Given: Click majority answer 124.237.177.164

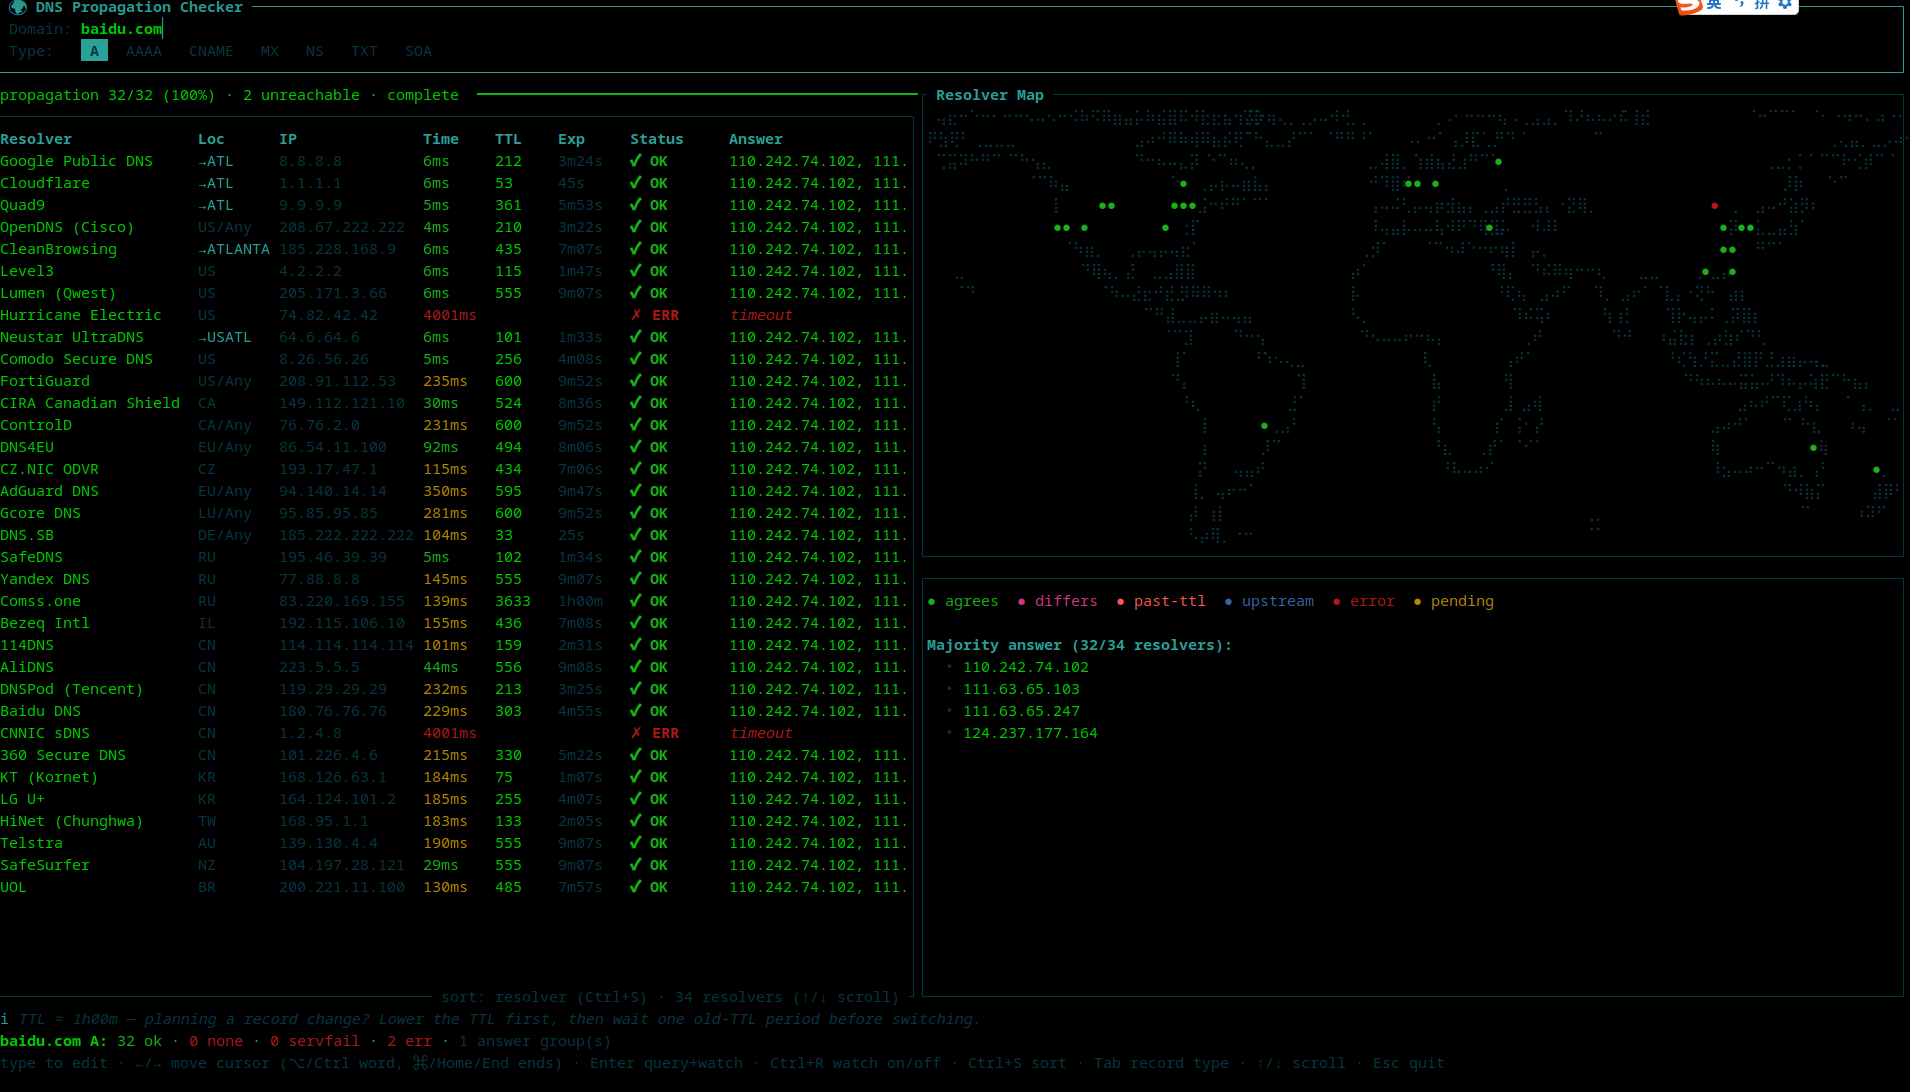Looking at the screenshot, I should [x=1030, y=733].
